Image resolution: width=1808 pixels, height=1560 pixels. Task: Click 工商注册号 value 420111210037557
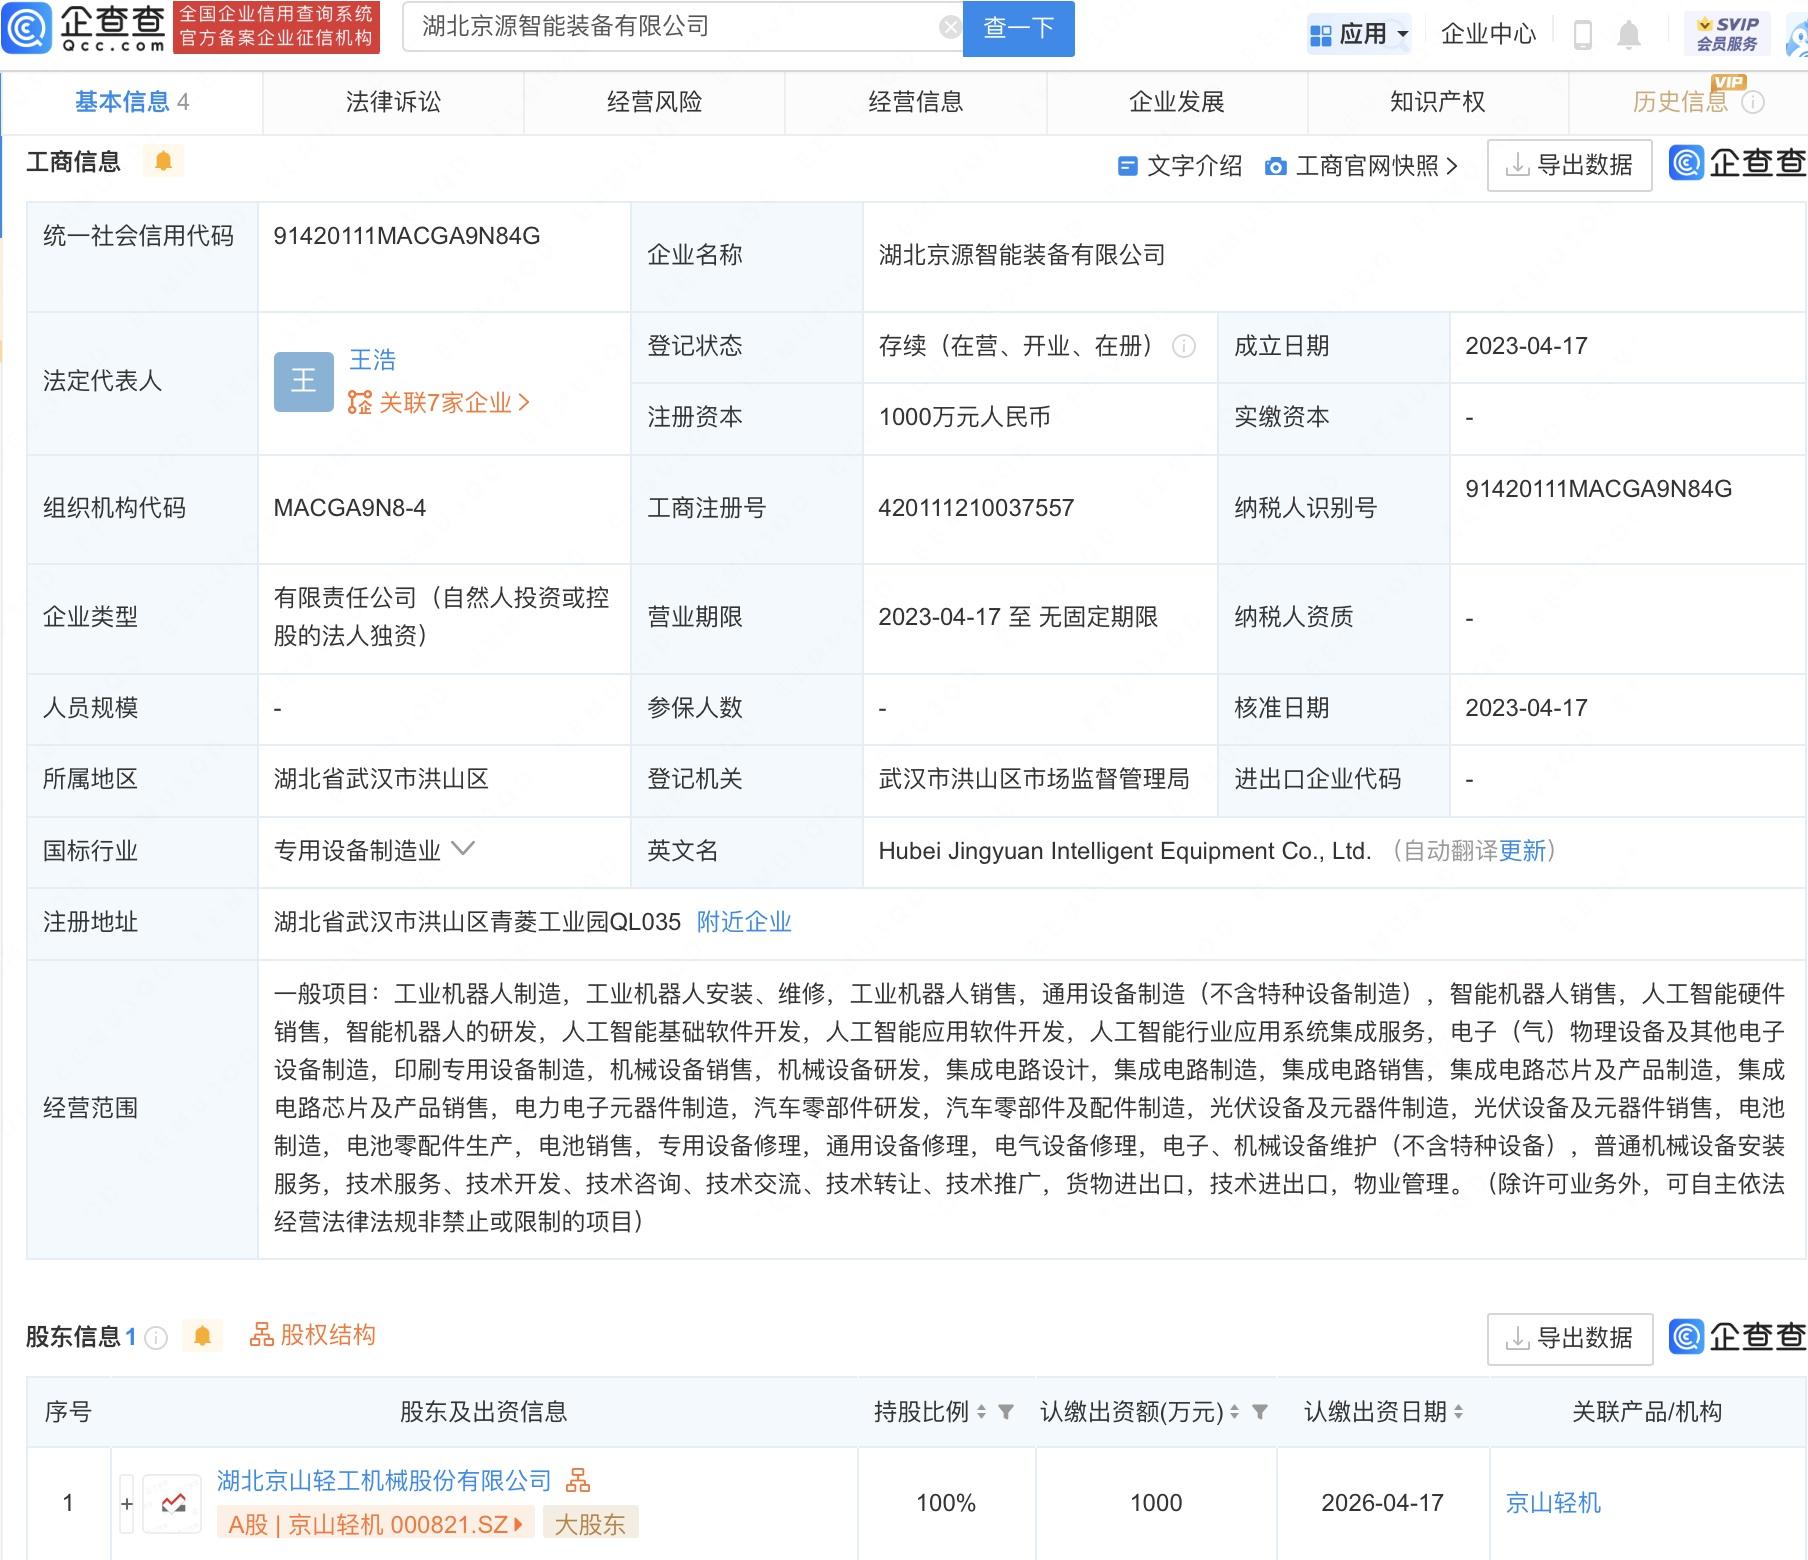(976, 508)
